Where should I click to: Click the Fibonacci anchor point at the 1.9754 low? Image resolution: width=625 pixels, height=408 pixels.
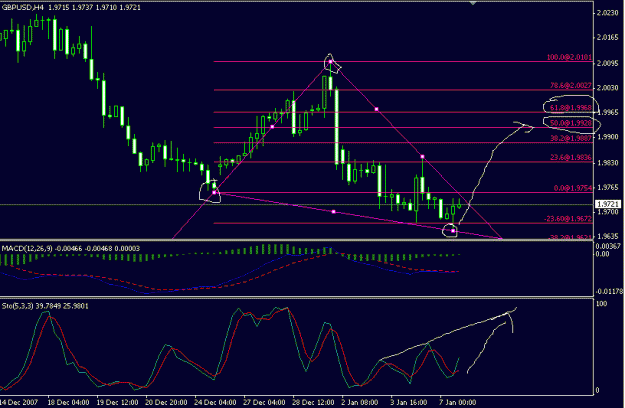(x=214, y=192)
